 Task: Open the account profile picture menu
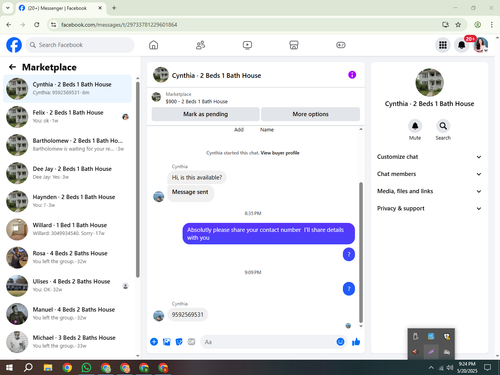tap(481, 45)
